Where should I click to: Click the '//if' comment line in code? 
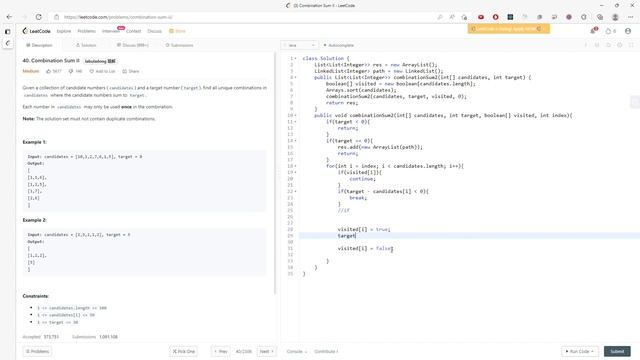click(x=344, y=210)
